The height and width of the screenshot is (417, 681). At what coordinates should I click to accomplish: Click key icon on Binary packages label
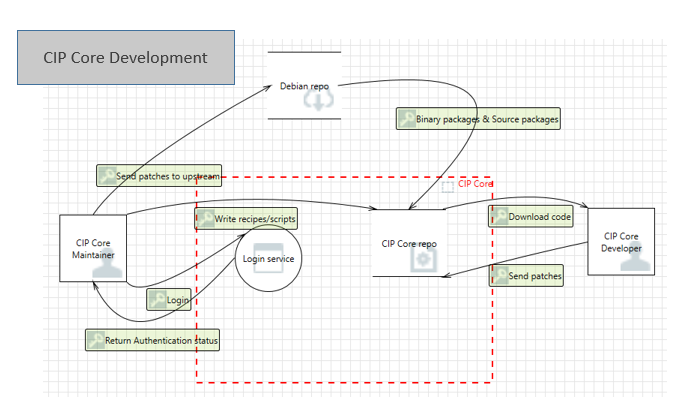click(x=407, y=119)
